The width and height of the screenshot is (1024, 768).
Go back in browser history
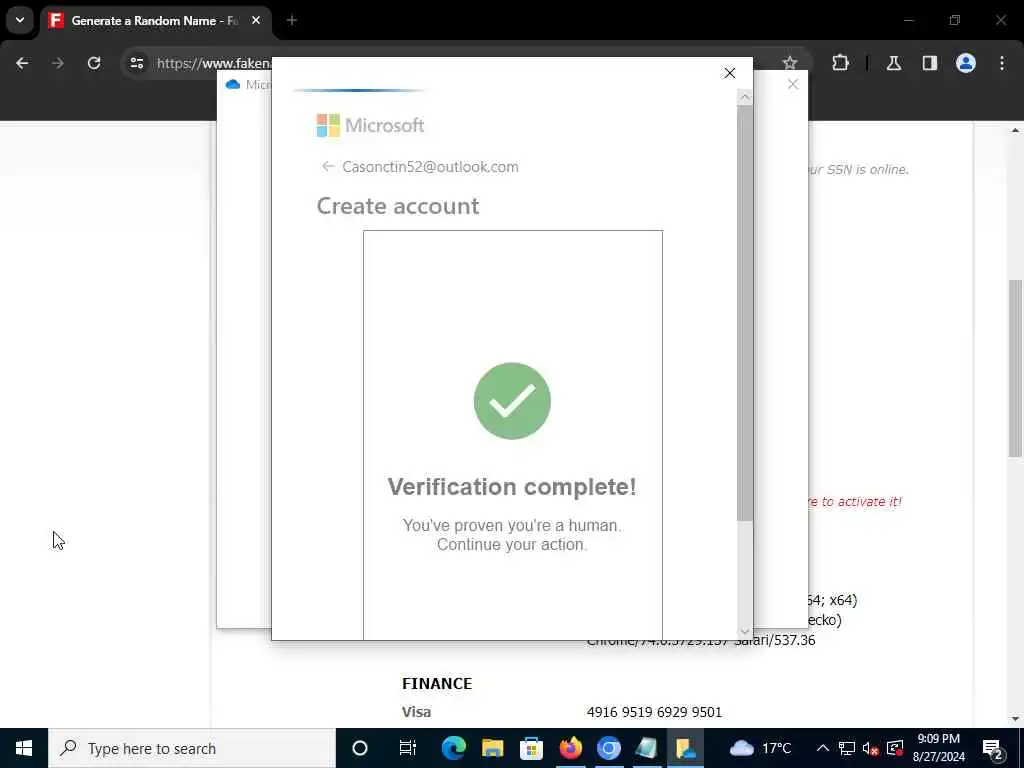click(22, 63)
